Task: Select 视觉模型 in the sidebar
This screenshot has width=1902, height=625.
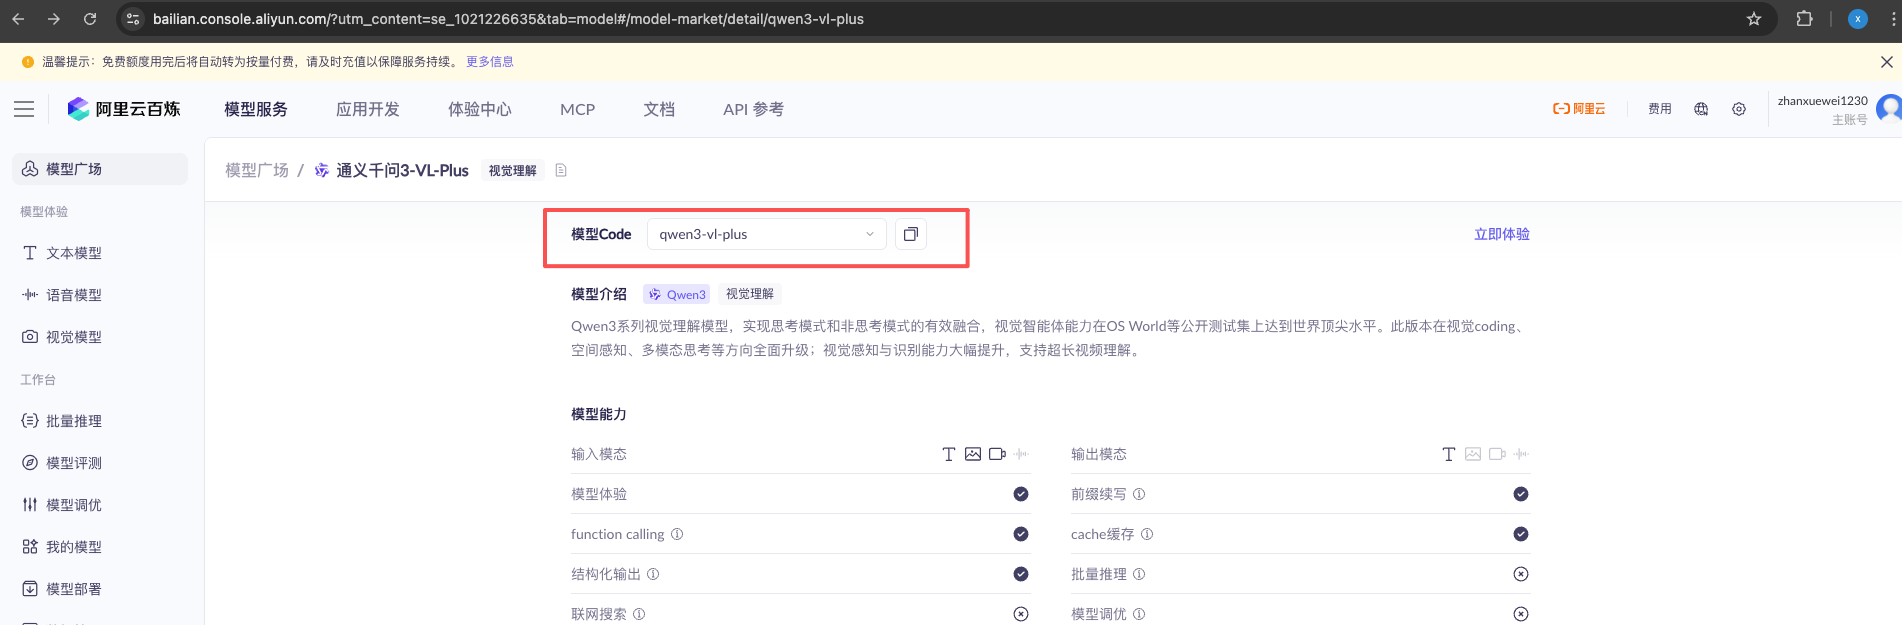Action: pos(73,337)
